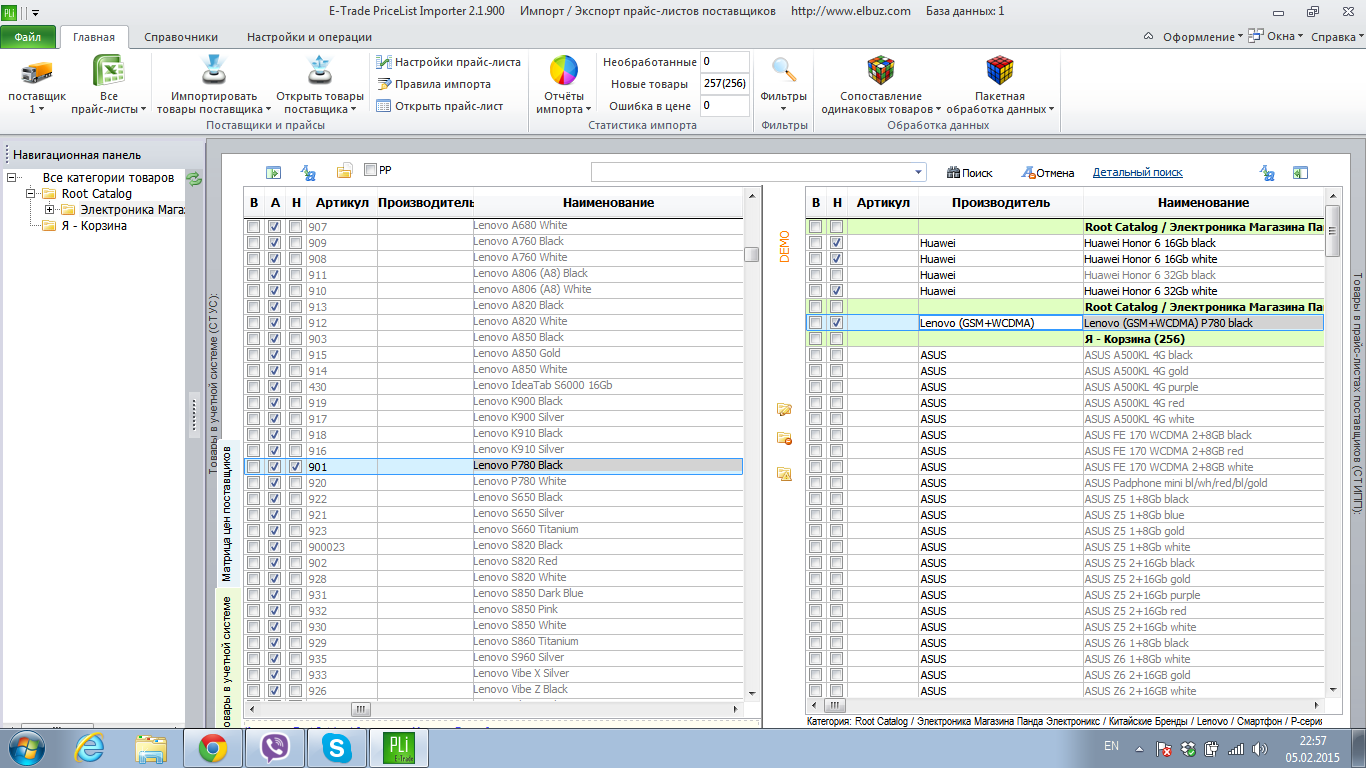The width and height of the screenshot is (1366, 768).
Task: Open Все прайс-листы Excel button
Action: 109,85
